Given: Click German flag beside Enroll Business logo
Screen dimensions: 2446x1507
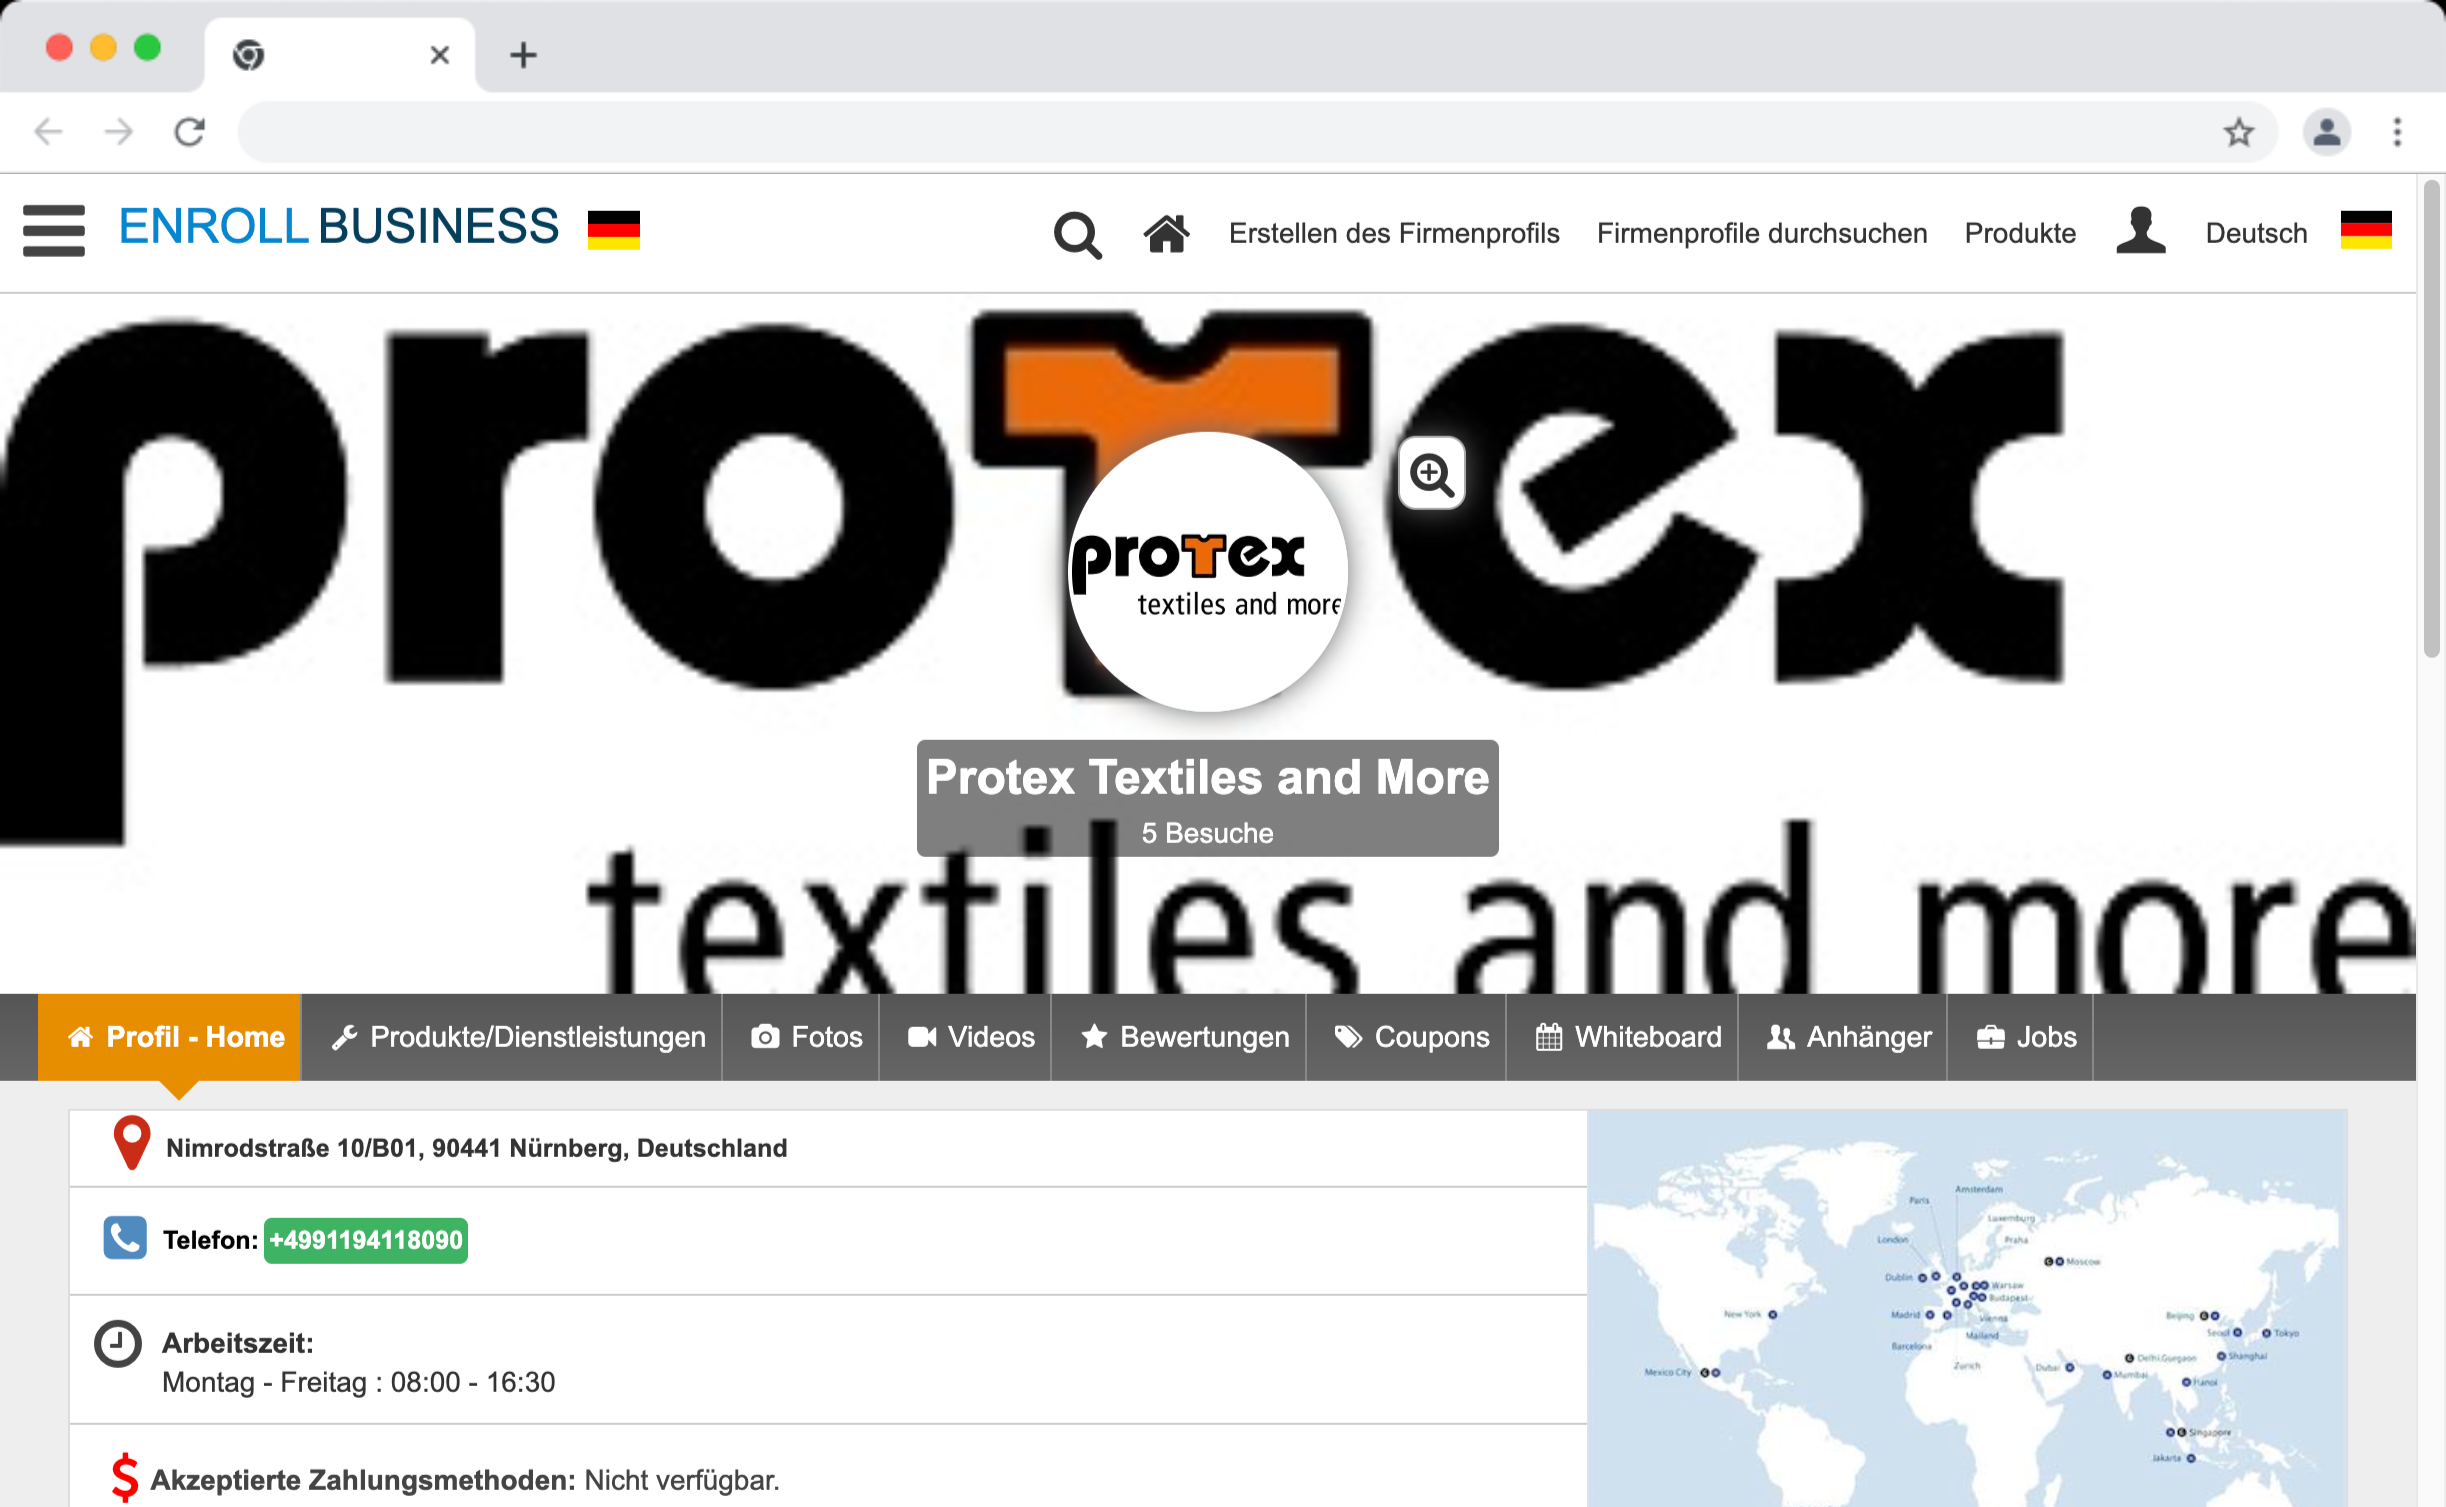Looking at the screenshot, I should (613, 230).
